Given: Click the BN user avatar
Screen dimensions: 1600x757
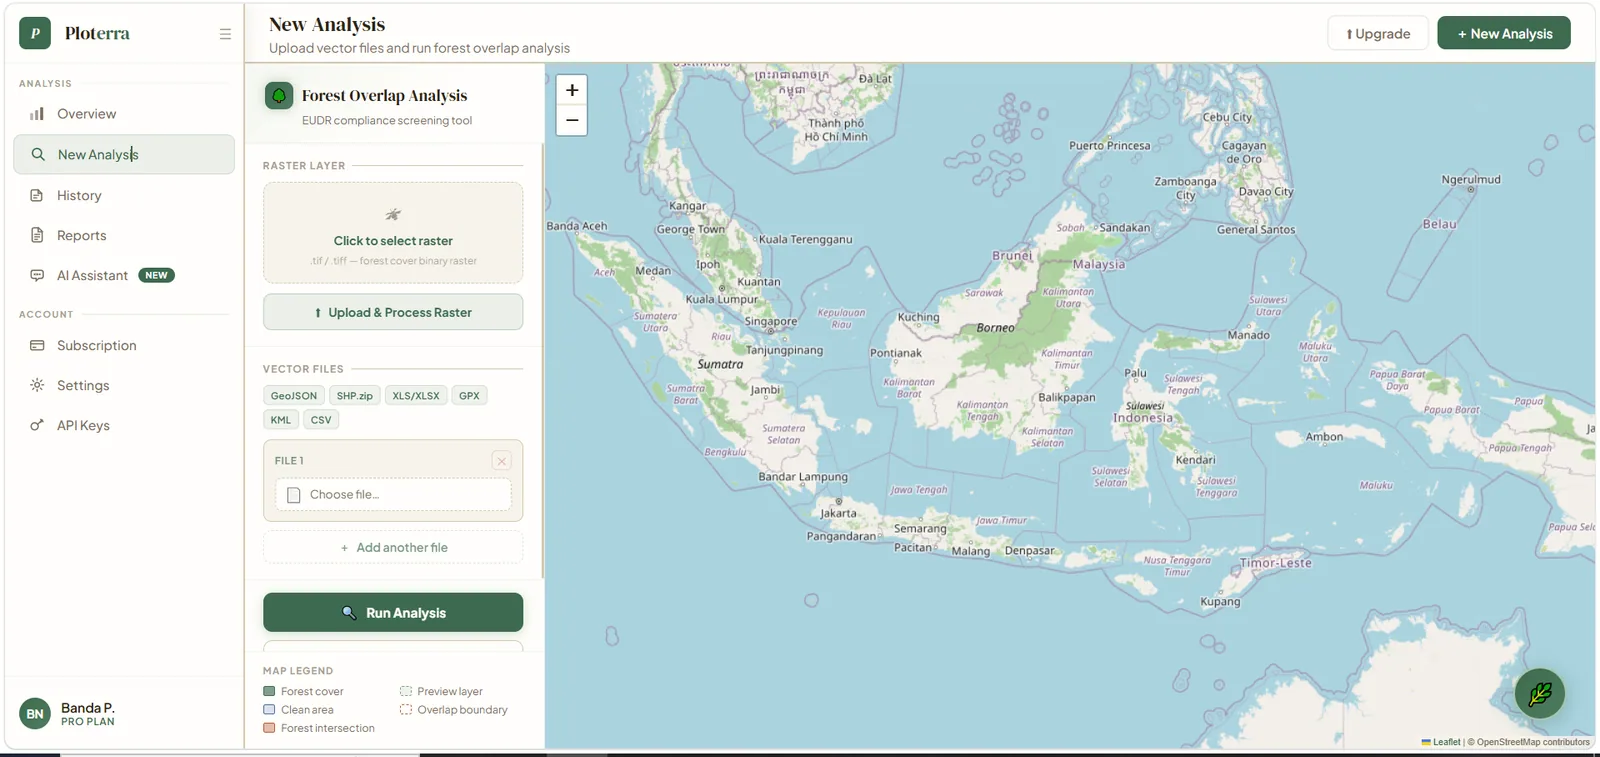Looking at the screenshot, I should pos(35,714).
